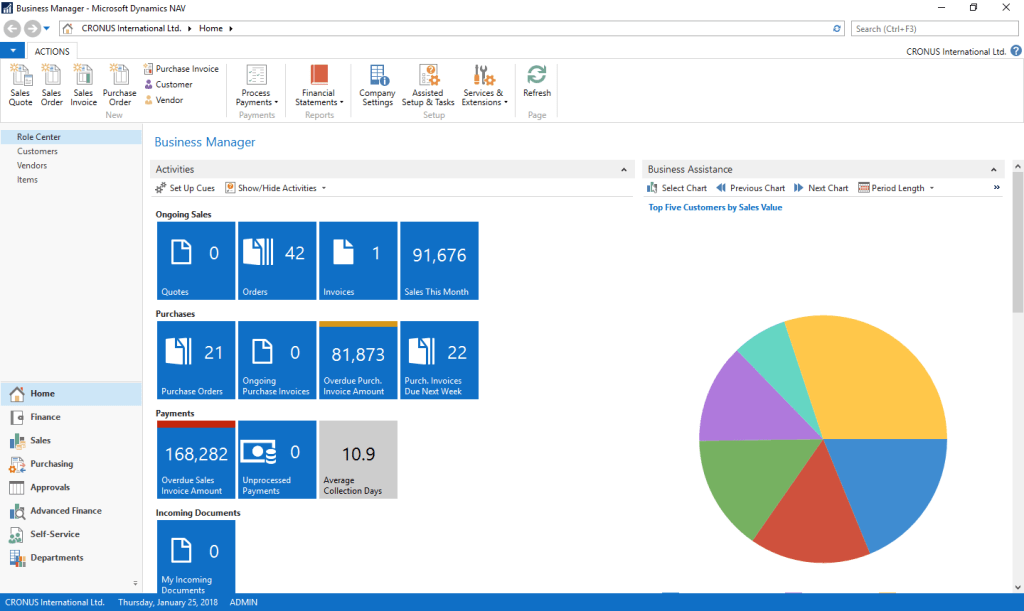Create a new Purchase Order
The height and width of the screenshot is (611, 1024).
pos(120,85)
